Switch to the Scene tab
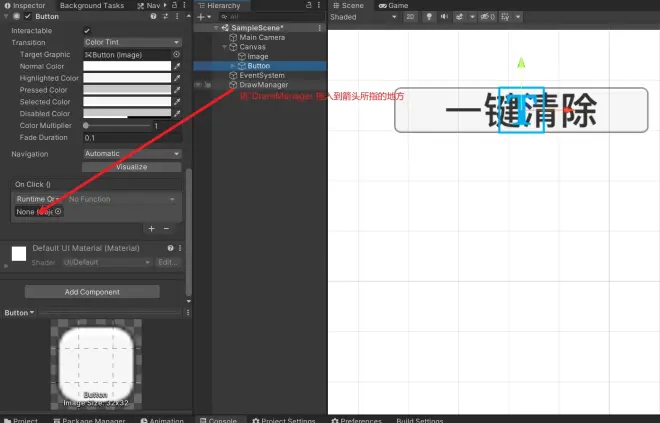The height and width of the screenshot is (423, 660). [x=348, y=5]
